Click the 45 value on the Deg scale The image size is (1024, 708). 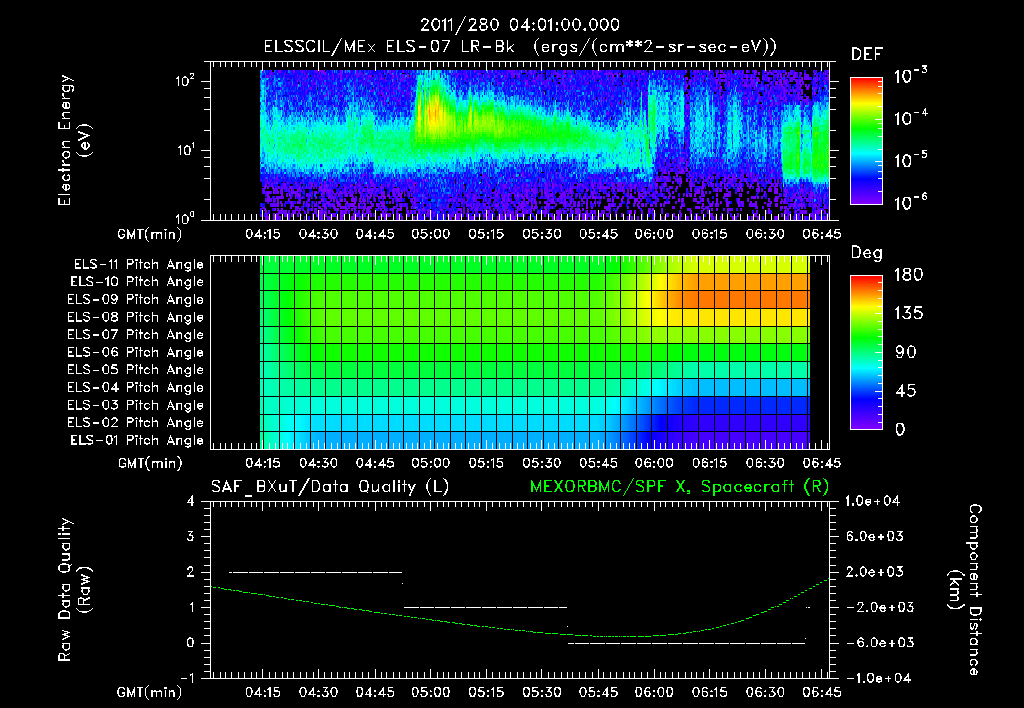(x=906, y=391)
